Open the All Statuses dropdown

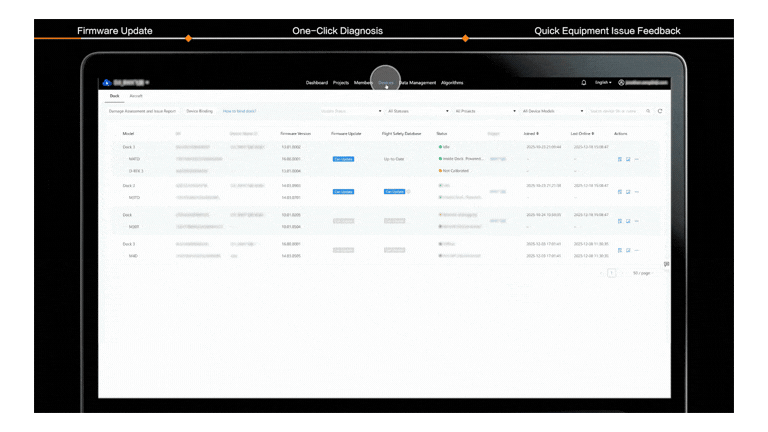(x=416, y=111)
